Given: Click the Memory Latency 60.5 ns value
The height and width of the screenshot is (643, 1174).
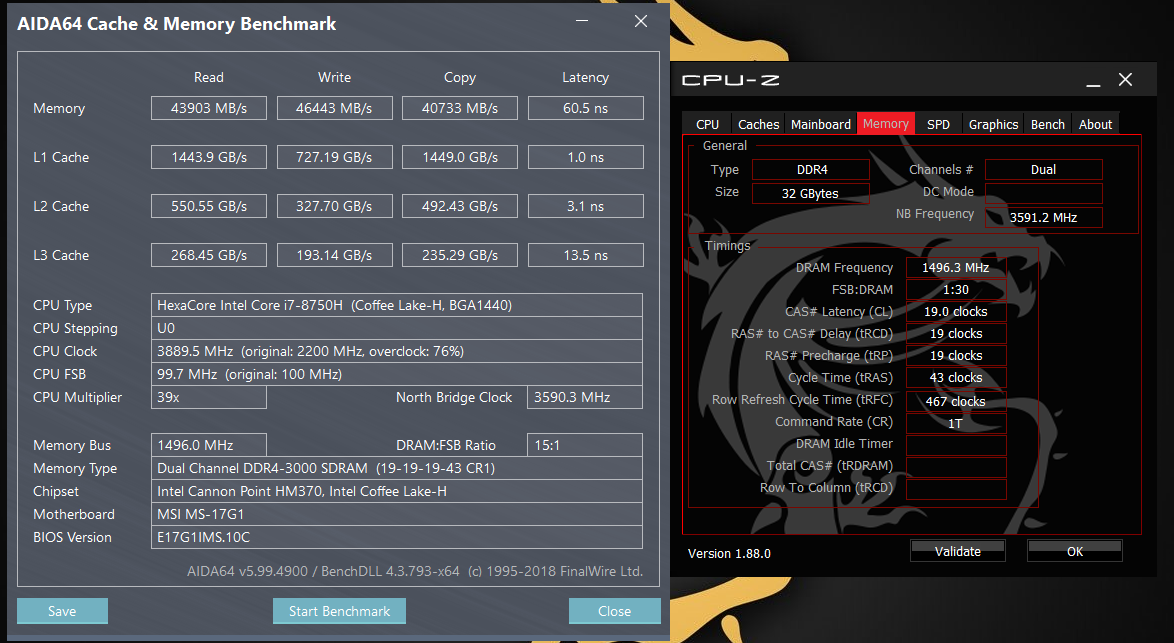Looking at the screenshot, I should [x=586, y=108].
